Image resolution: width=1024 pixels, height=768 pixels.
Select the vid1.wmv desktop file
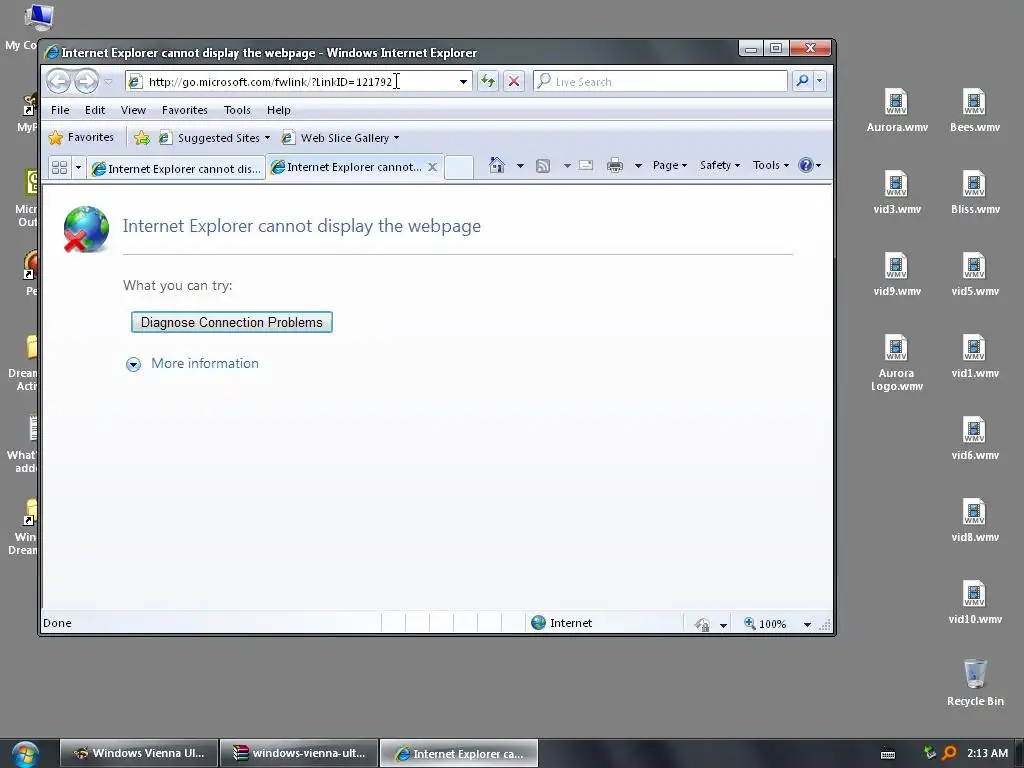click(974, 357)
